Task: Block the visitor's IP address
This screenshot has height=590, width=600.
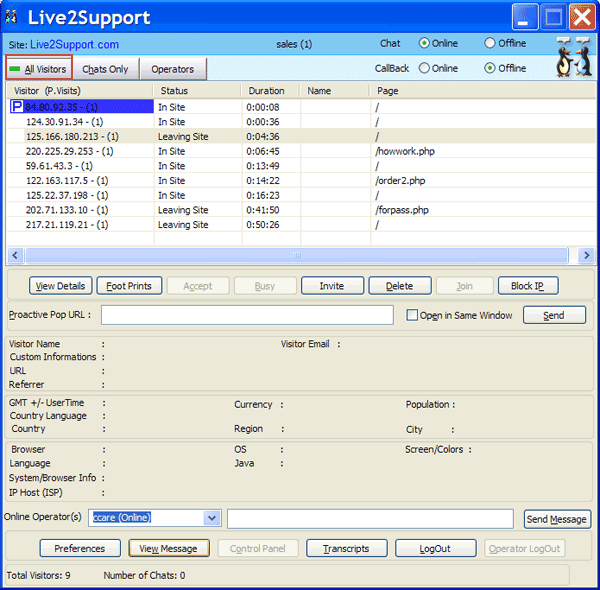Action: [528, 286]
